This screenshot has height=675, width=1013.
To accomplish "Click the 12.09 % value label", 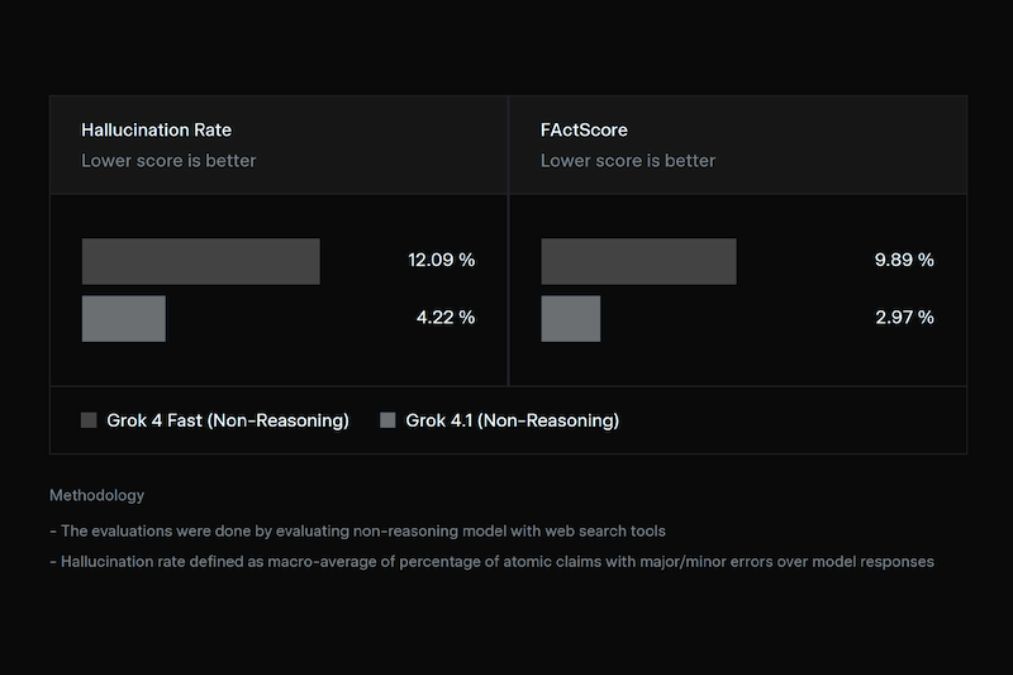I will coord(441,260).
